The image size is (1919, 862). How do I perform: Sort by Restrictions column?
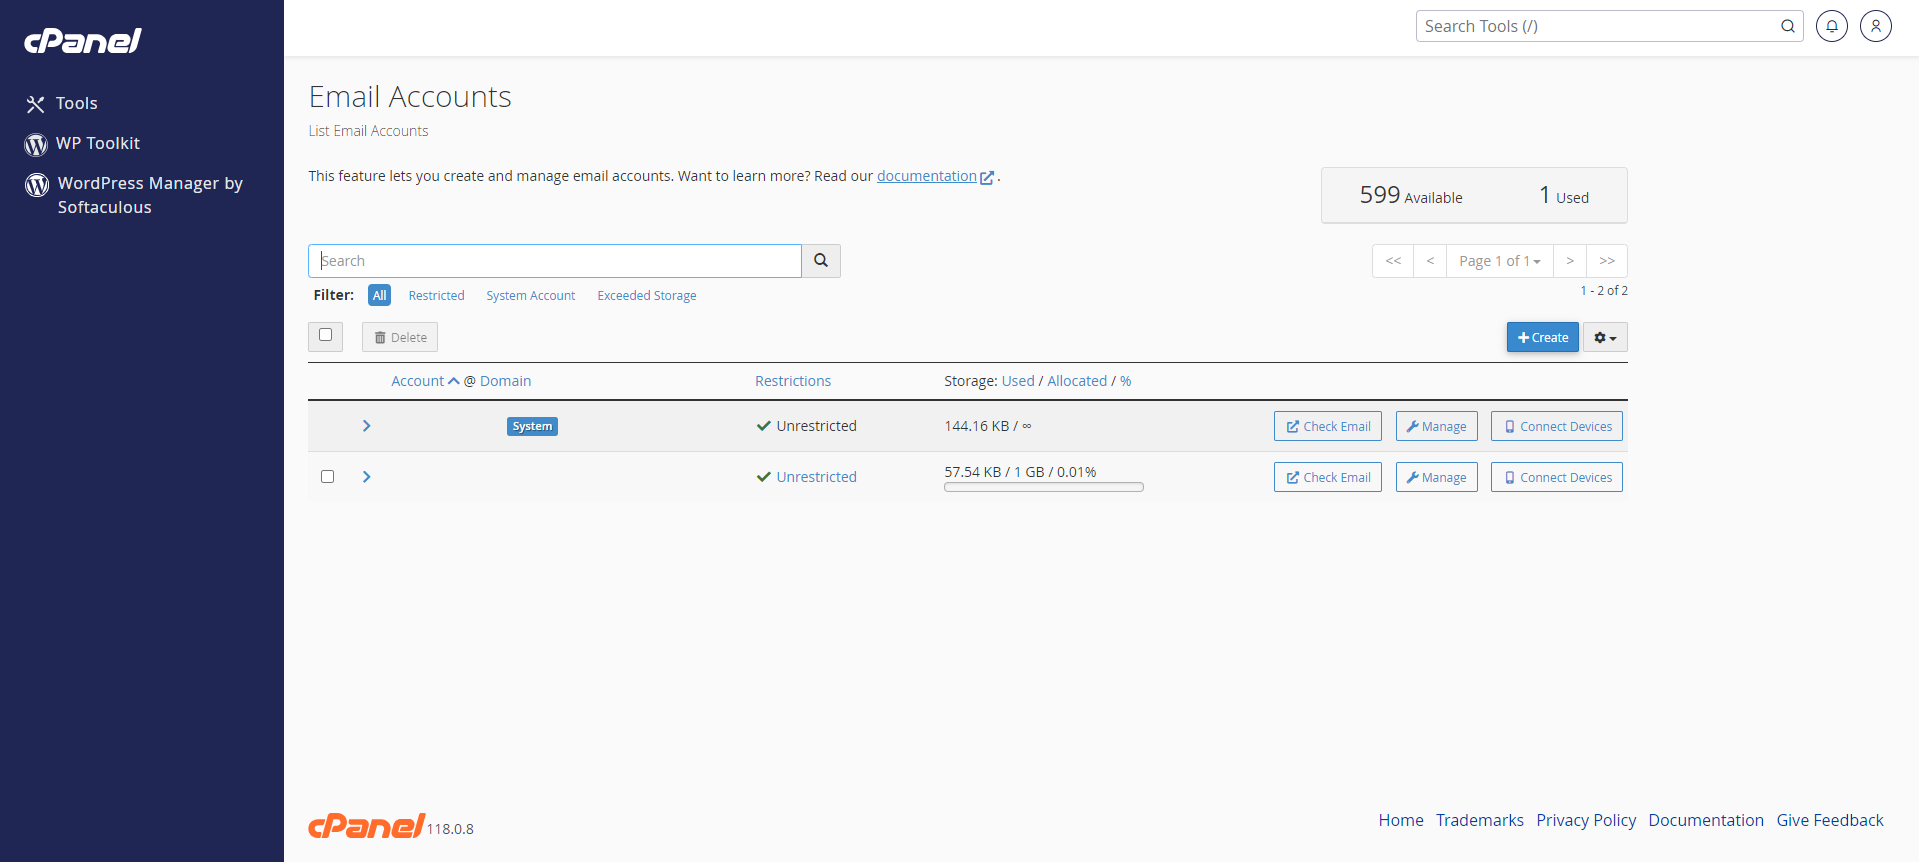click(x=793, y=381)
